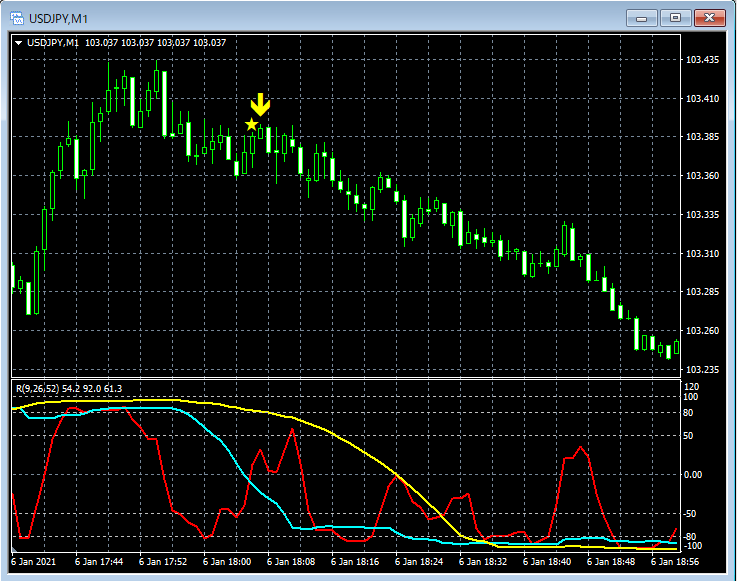Viewport: 738px width, 581px height.
Task: Click the 0.00 level on indicator scale
Action: pos(693,475)
